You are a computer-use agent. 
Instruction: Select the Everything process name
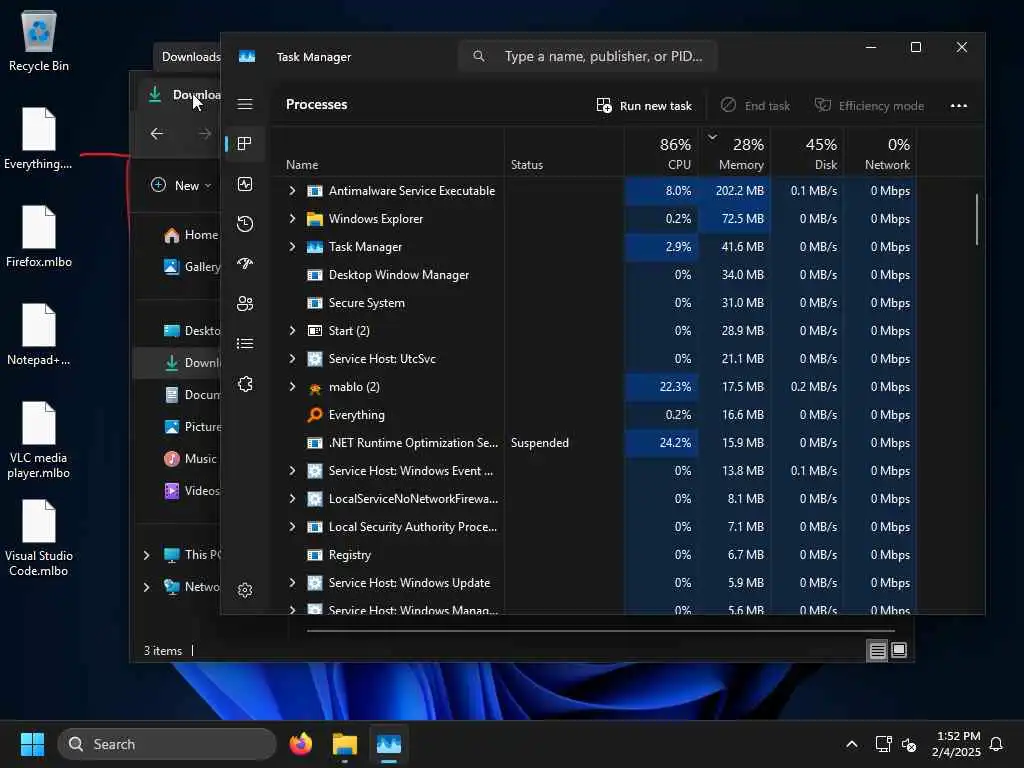357,415
